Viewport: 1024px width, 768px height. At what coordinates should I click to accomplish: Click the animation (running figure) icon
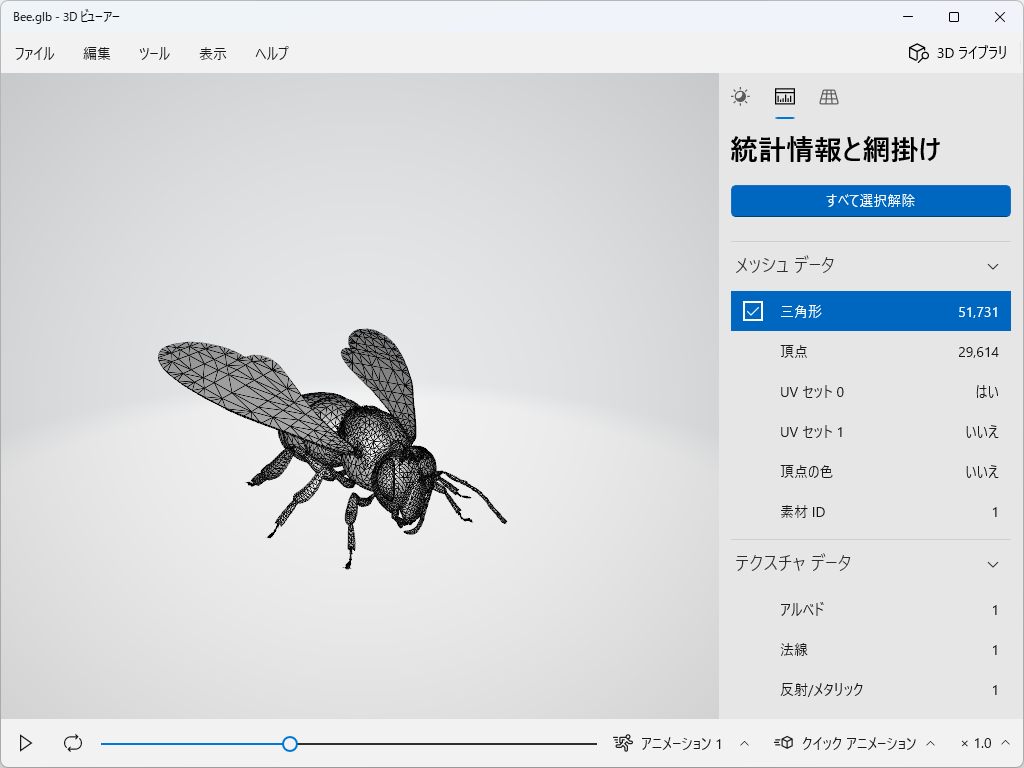pos(625,743)
